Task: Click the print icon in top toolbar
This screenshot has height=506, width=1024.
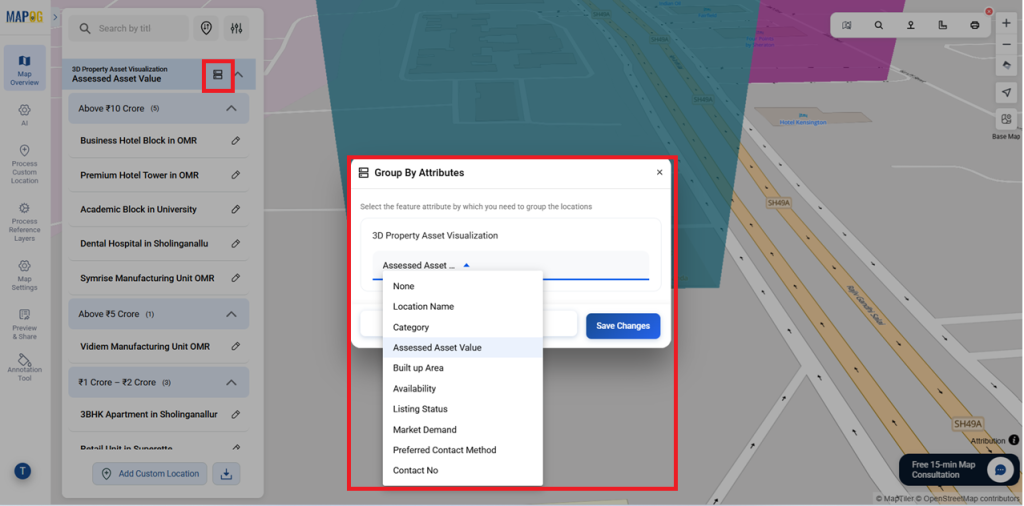Action: click(974, 25)
